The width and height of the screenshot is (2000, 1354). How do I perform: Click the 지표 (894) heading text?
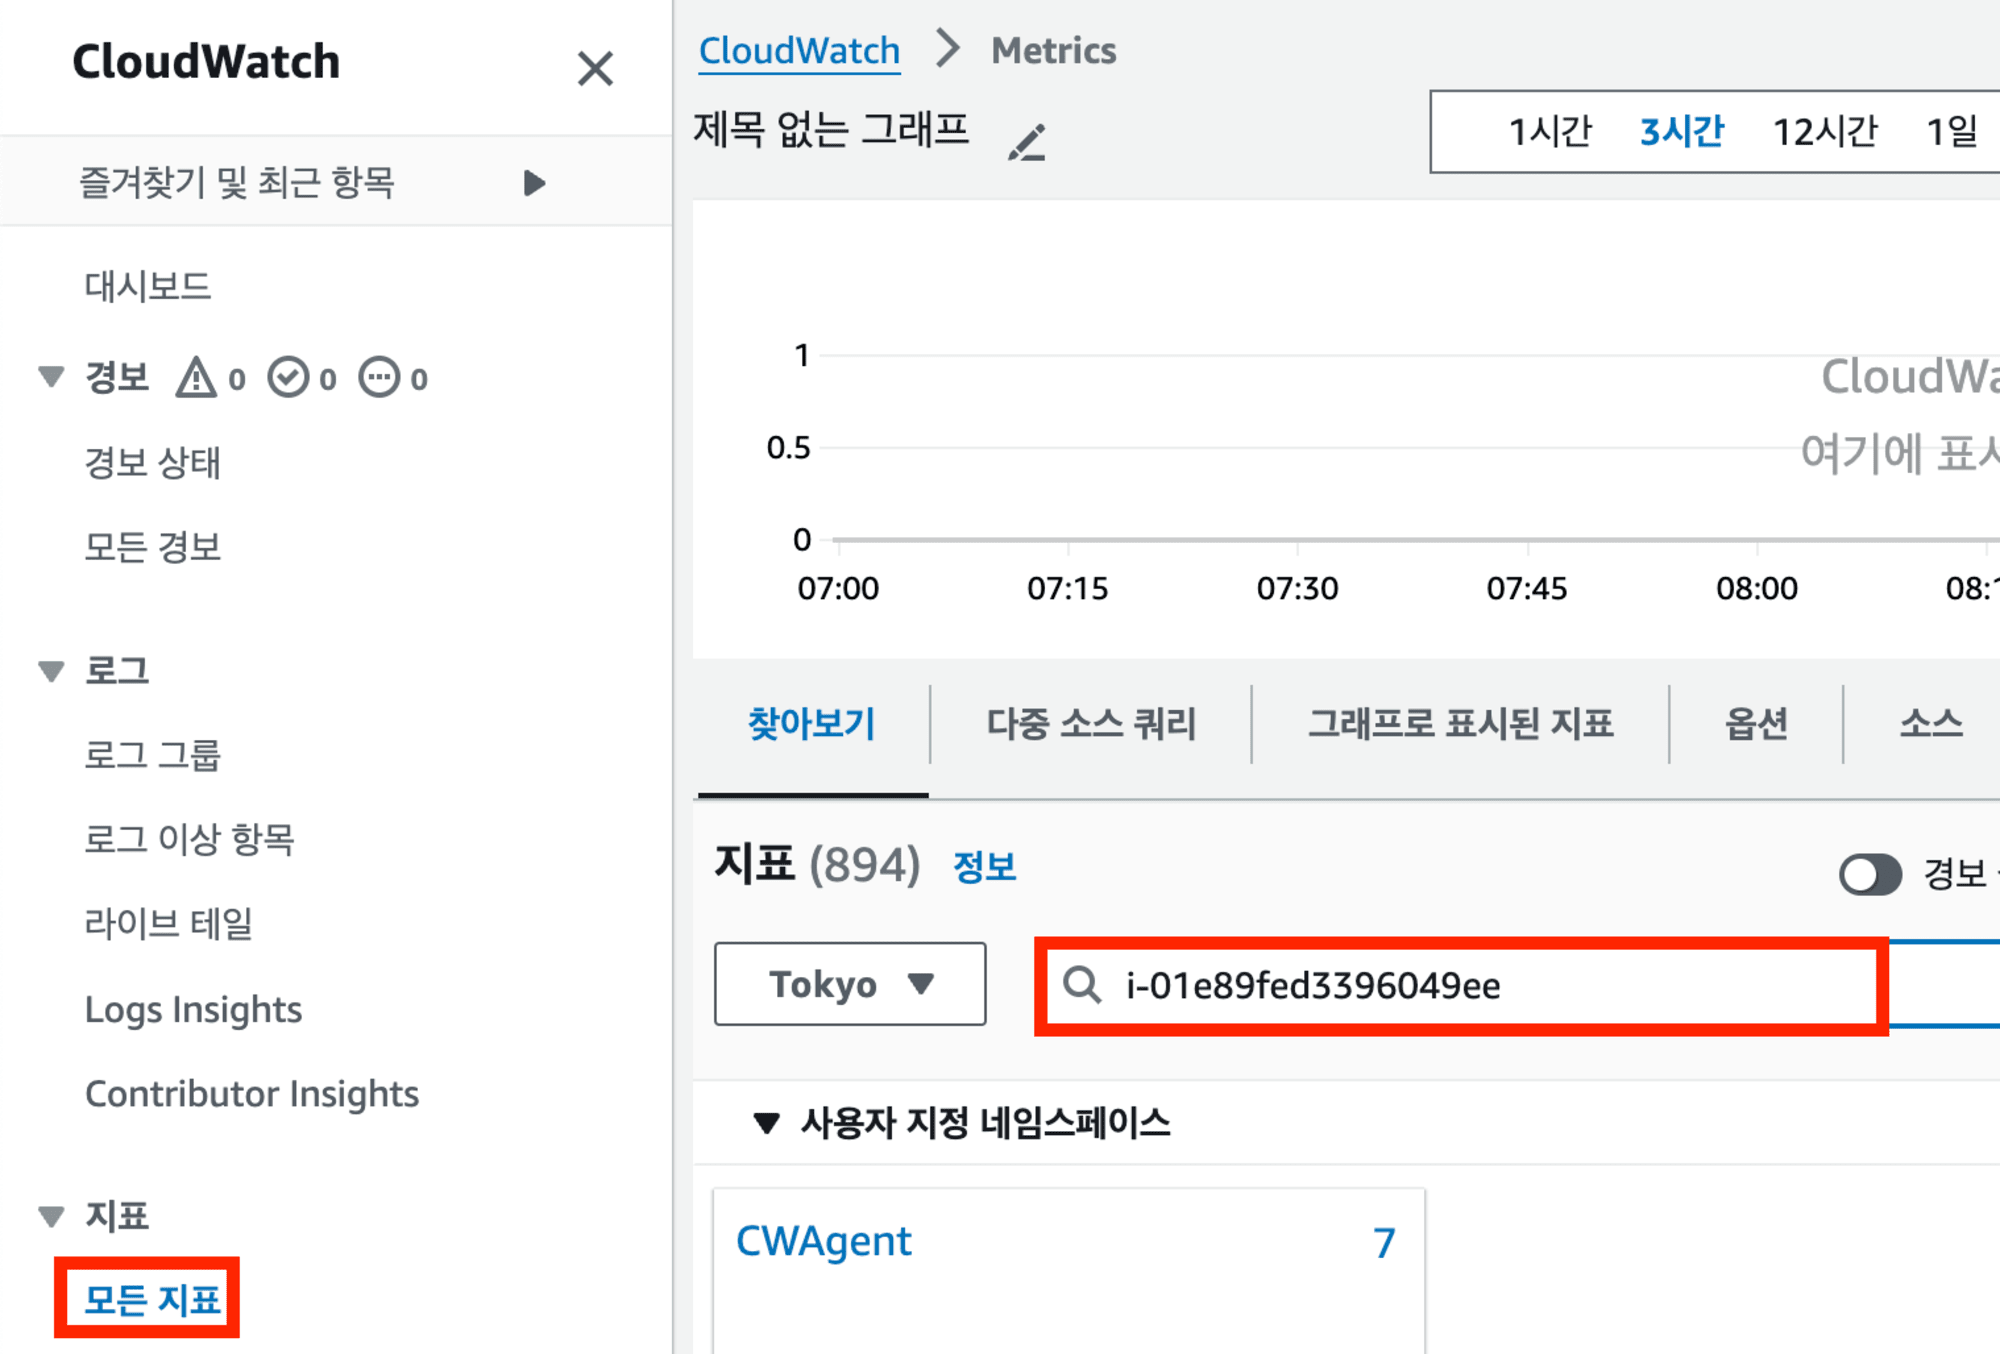click(x=817, y=864)
